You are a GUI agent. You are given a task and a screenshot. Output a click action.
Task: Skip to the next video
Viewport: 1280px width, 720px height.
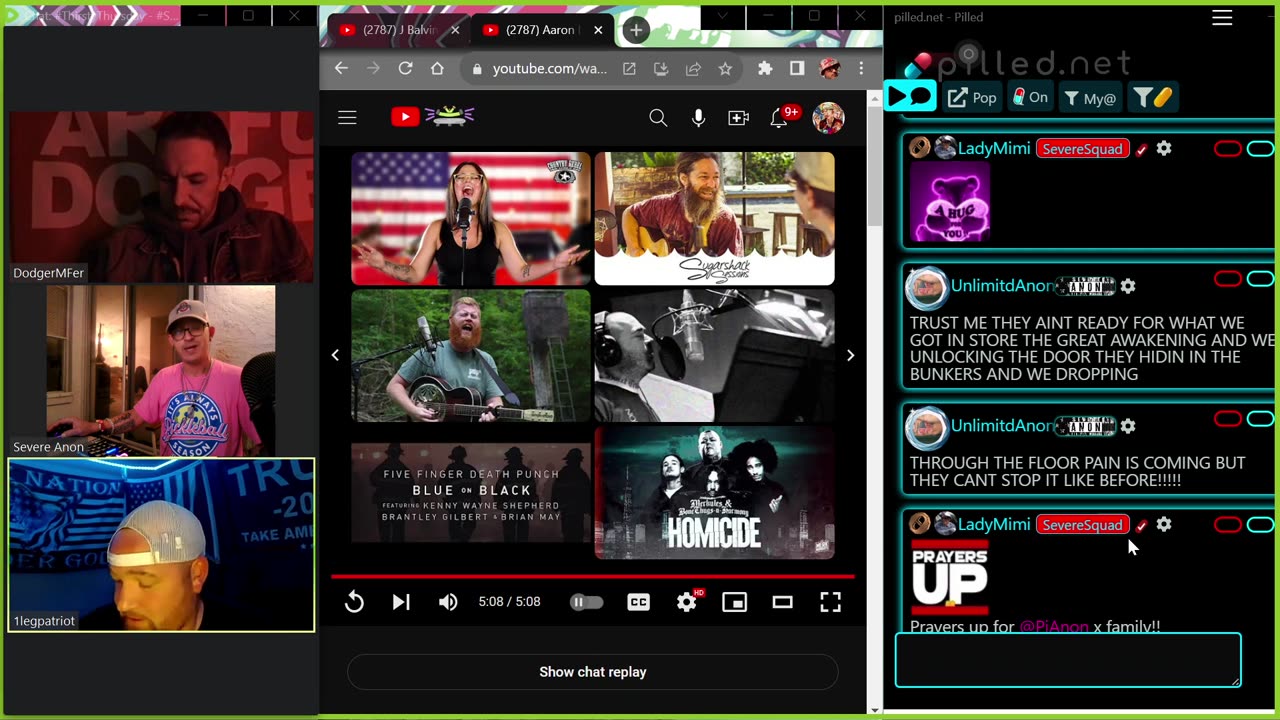tap(401, 602)
